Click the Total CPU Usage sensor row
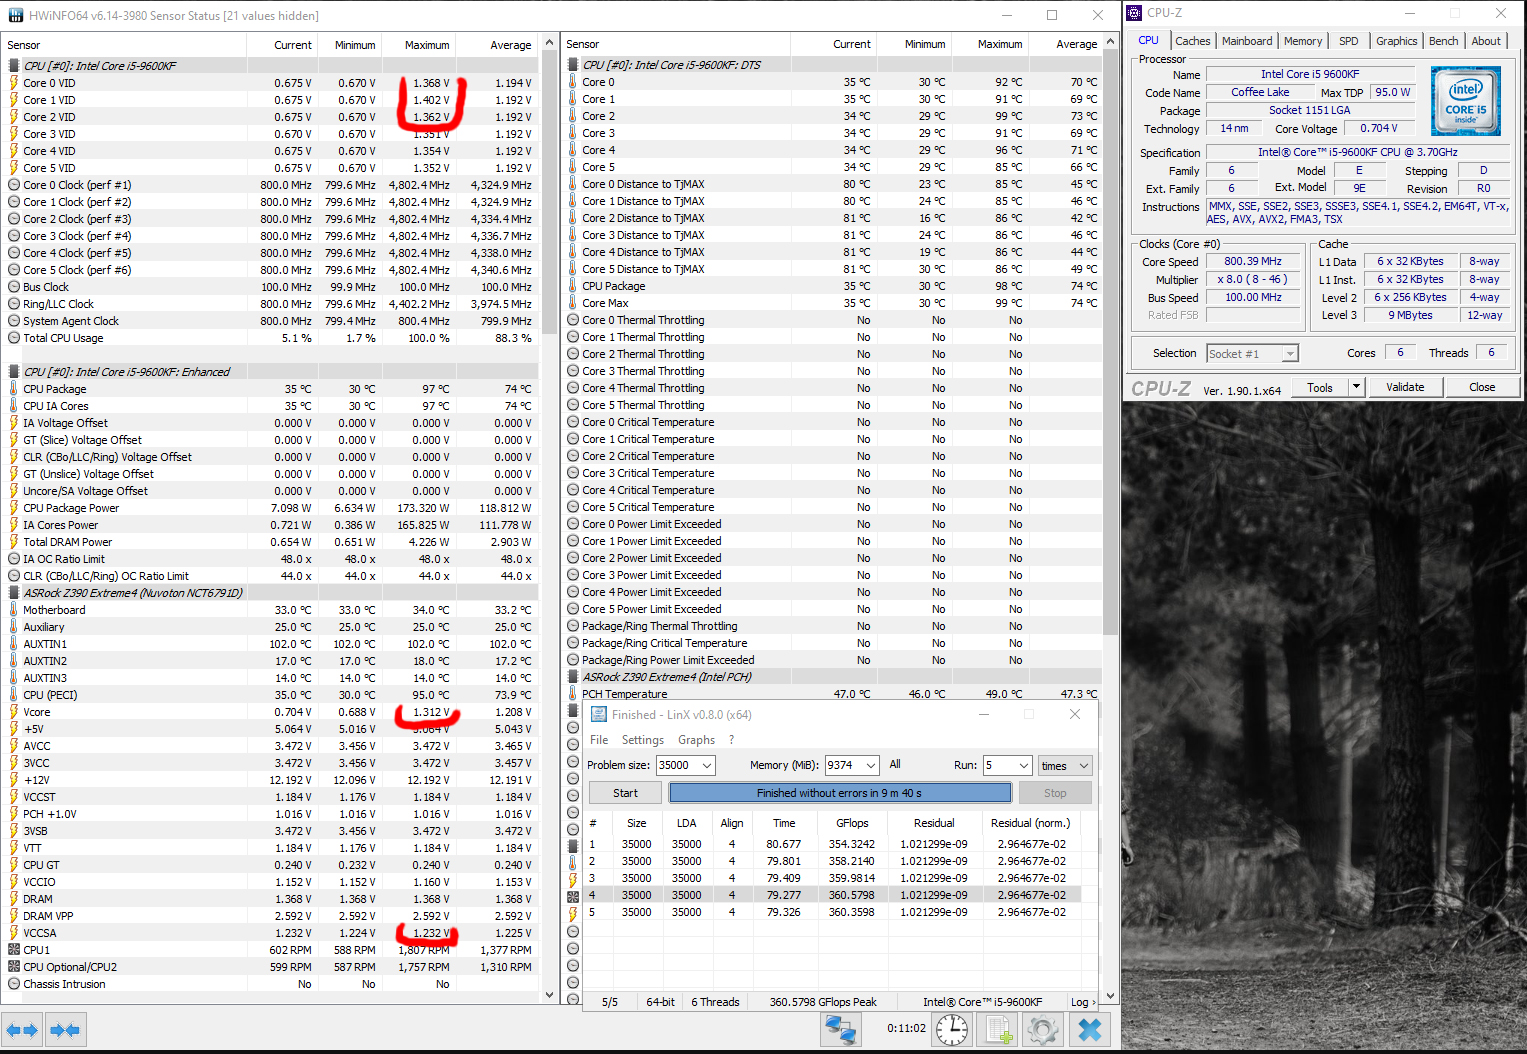 click(270, 338)
